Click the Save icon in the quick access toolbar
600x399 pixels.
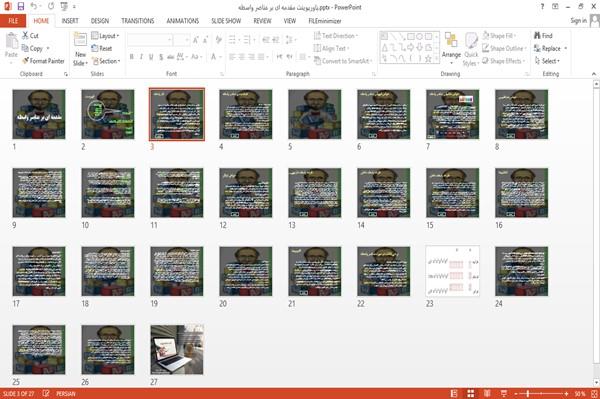(21, 7)
